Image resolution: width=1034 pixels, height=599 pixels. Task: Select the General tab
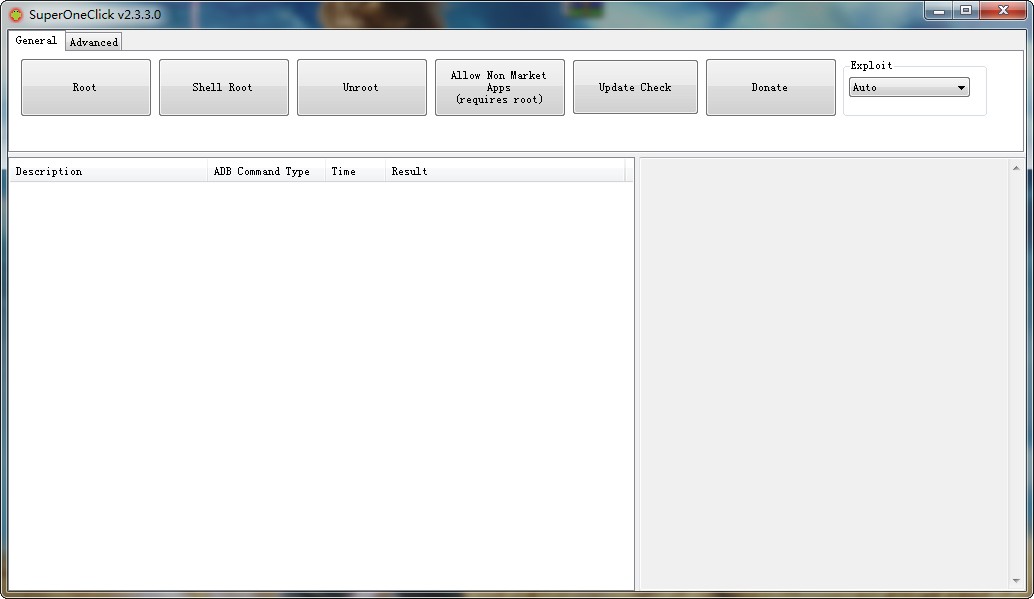coord(36,40)
